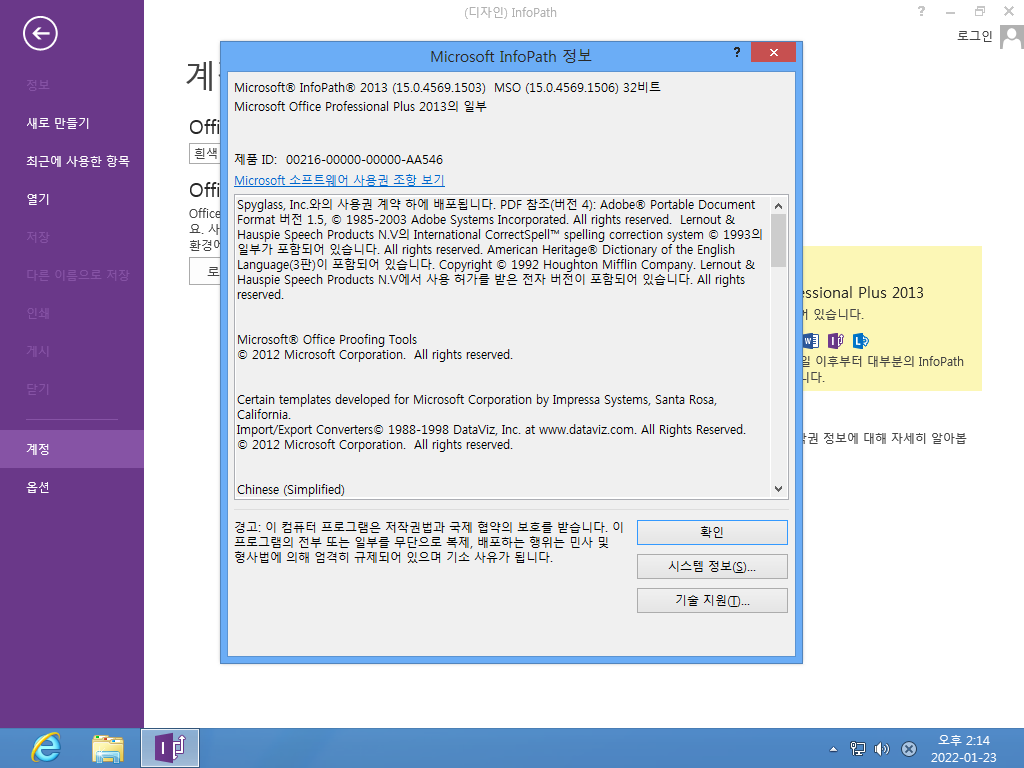Click the license text scrollbar thumb
Screen dimensions: 1024x768
pos(778,240)
